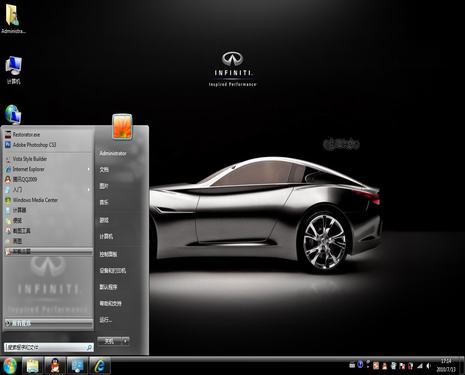The height and width of the screenshot is (375, 465).
Task: Click the Windows Start orb
Action: pos(10,366)
